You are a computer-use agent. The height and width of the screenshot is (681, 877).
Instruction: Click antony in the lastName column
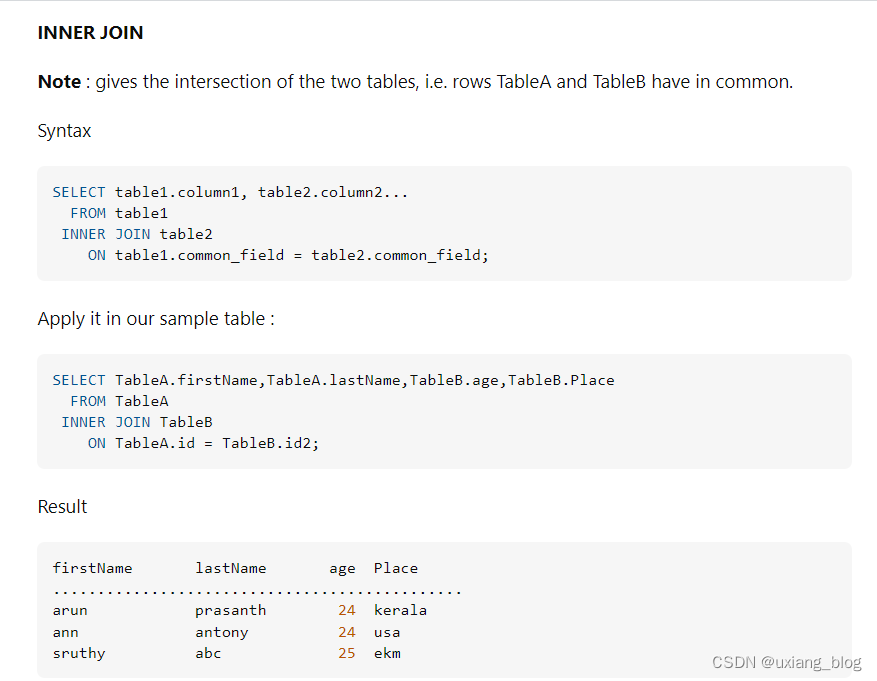click(x=221, y=632)
